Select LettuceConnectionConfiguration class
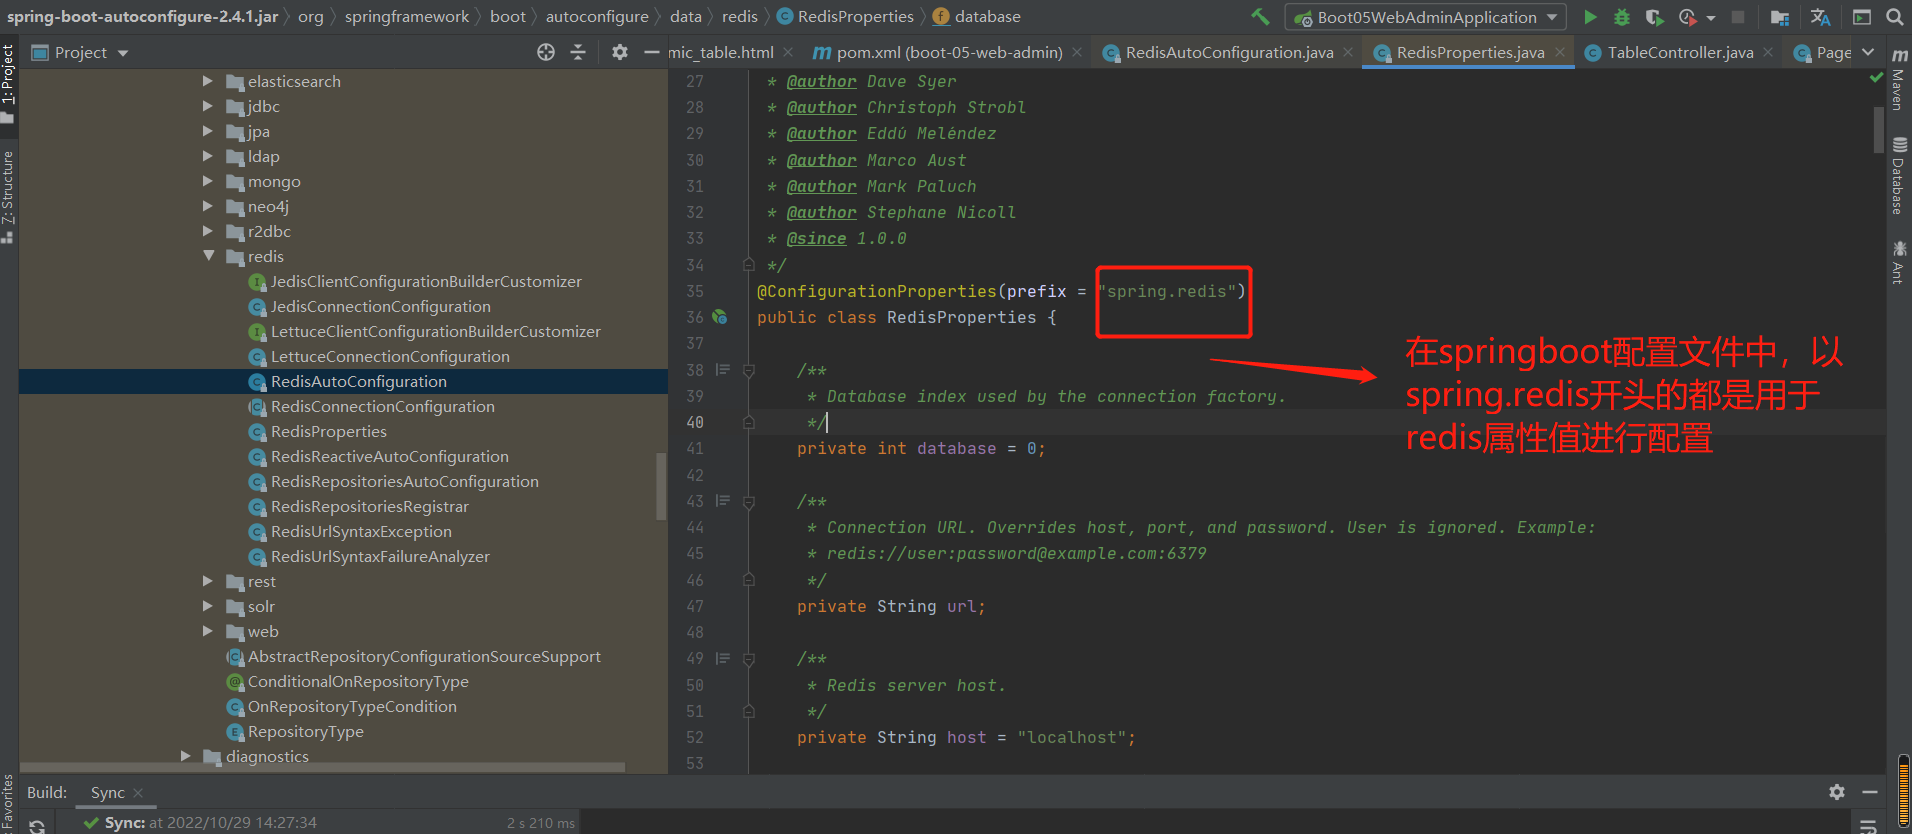 [x=390, y=356]
